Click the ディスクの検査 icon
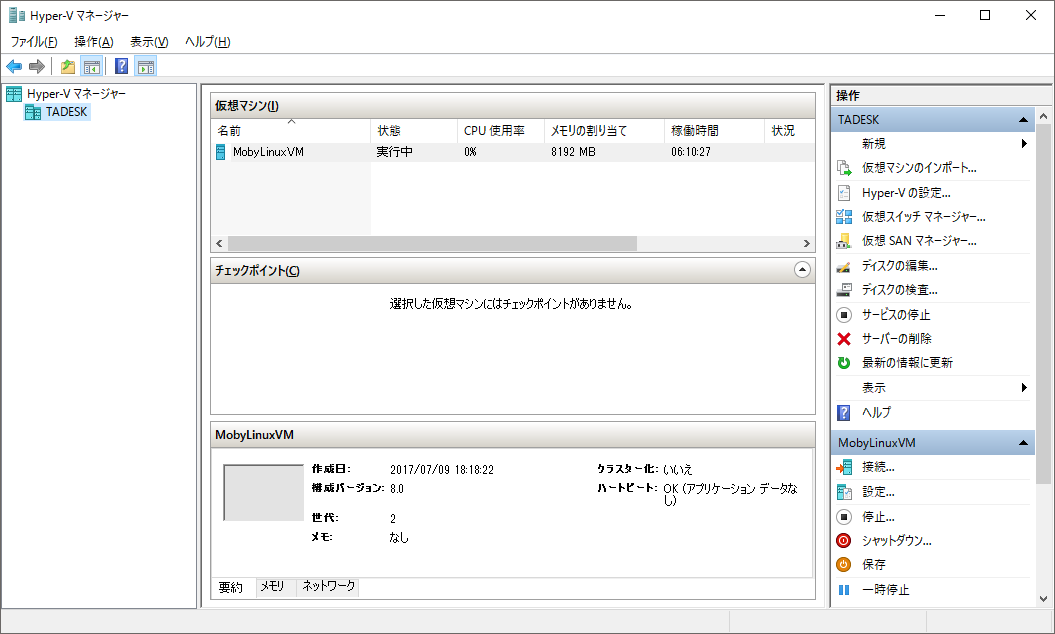This screenshot has height=634, width=1055. [x=844, y=290]
